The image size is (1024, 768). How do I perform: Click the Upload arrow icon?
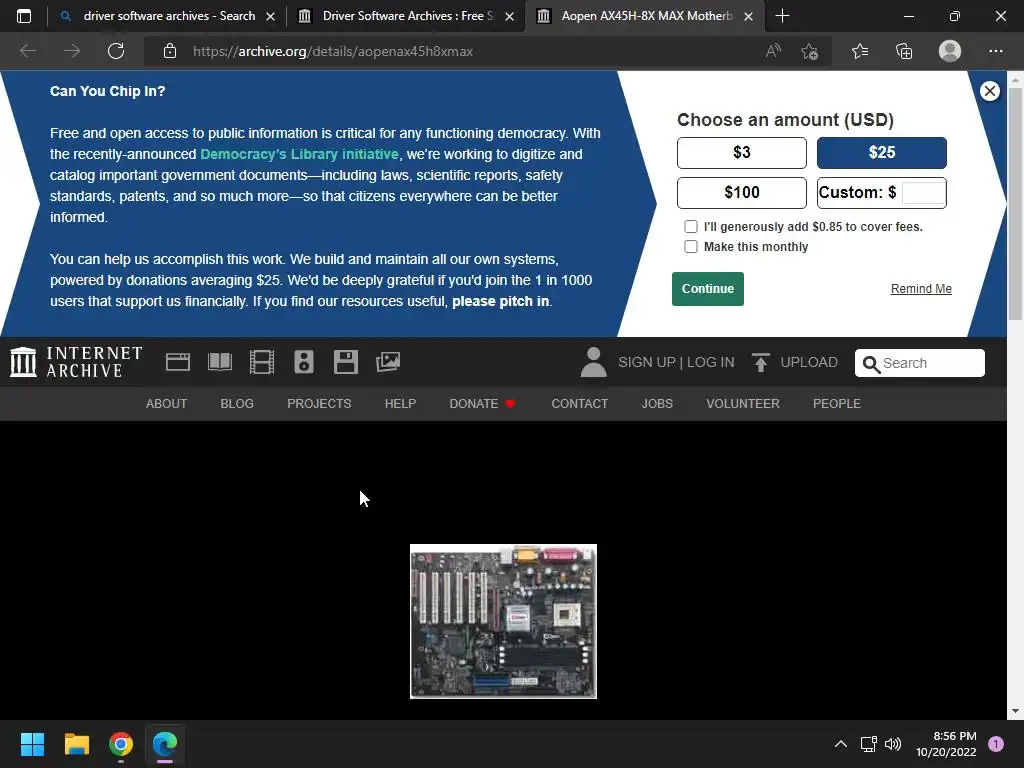pyautogui.click(x=760, y=362)
